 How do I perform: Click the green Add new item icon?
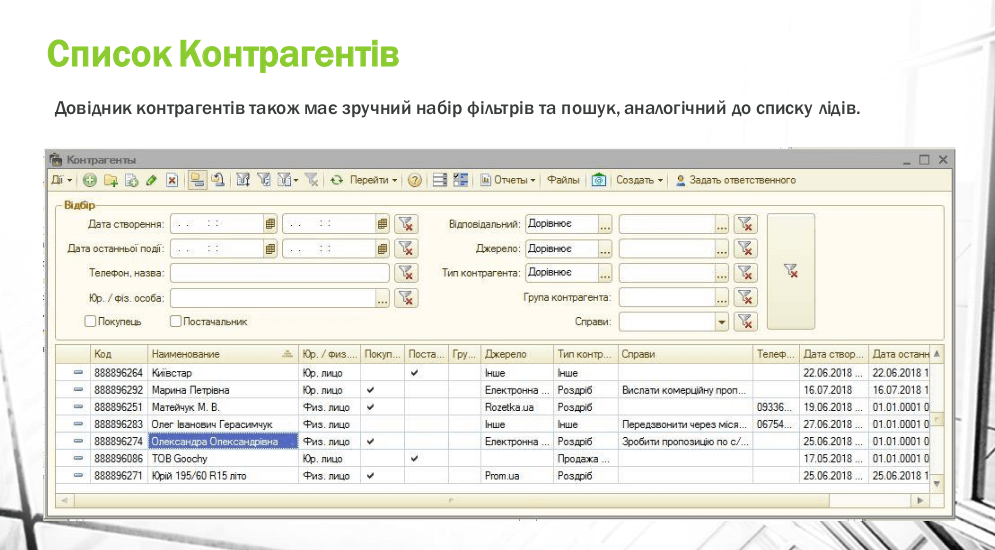90,181
